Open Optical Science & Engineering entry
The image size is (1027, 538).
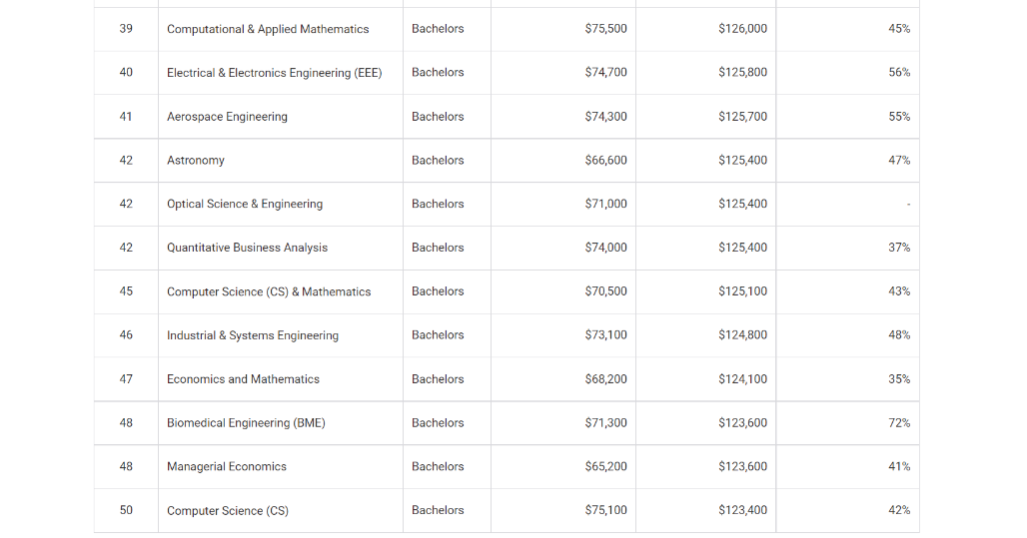click(244, 204)
